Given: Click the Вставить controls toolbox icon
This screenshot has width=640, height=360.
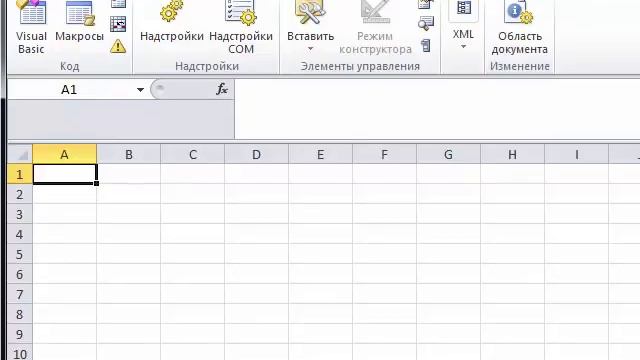Looking at the screenshot, I should pyautogui.click(x=310, y=12).
